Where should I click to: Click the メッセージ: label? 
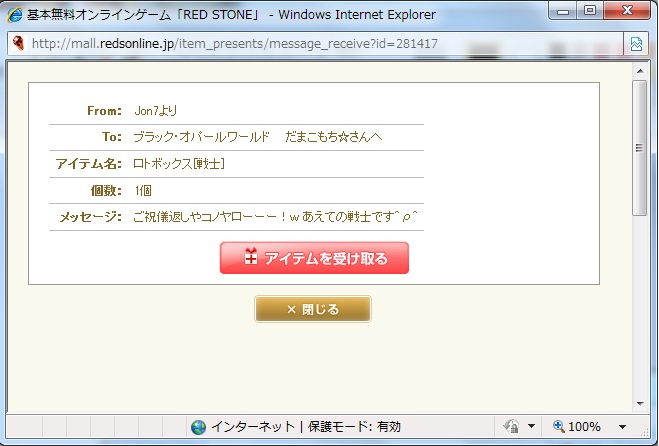click(x=90, y=217)
